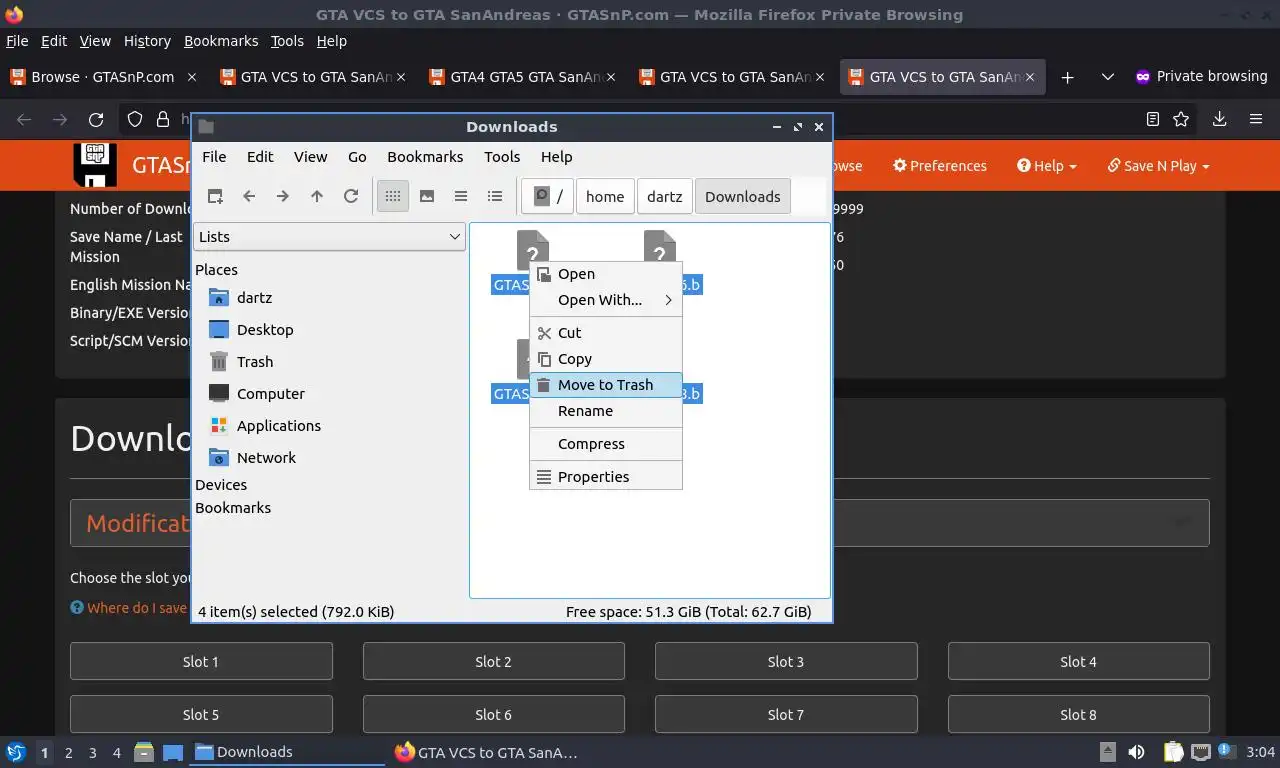Switch to workspace 2 in taskbar pager

pos(68,753)
